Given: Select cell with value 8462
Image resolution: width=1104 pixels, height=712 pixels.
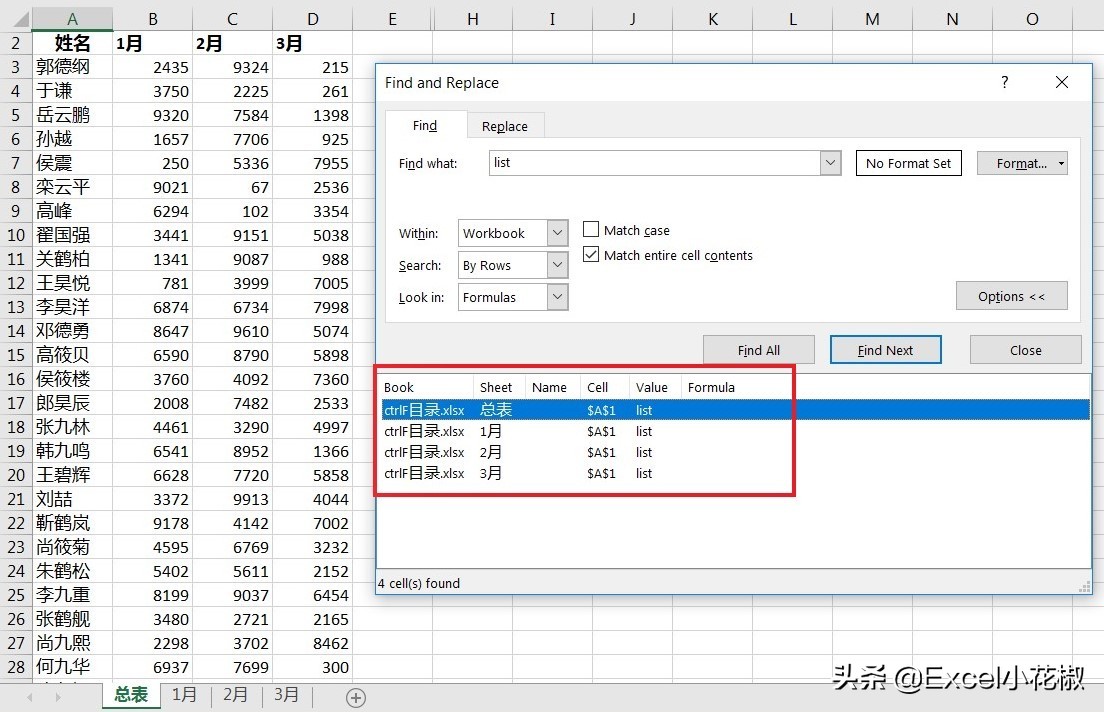Looking at the screenshot, I should pyautogui.click(x=313, y=642).
